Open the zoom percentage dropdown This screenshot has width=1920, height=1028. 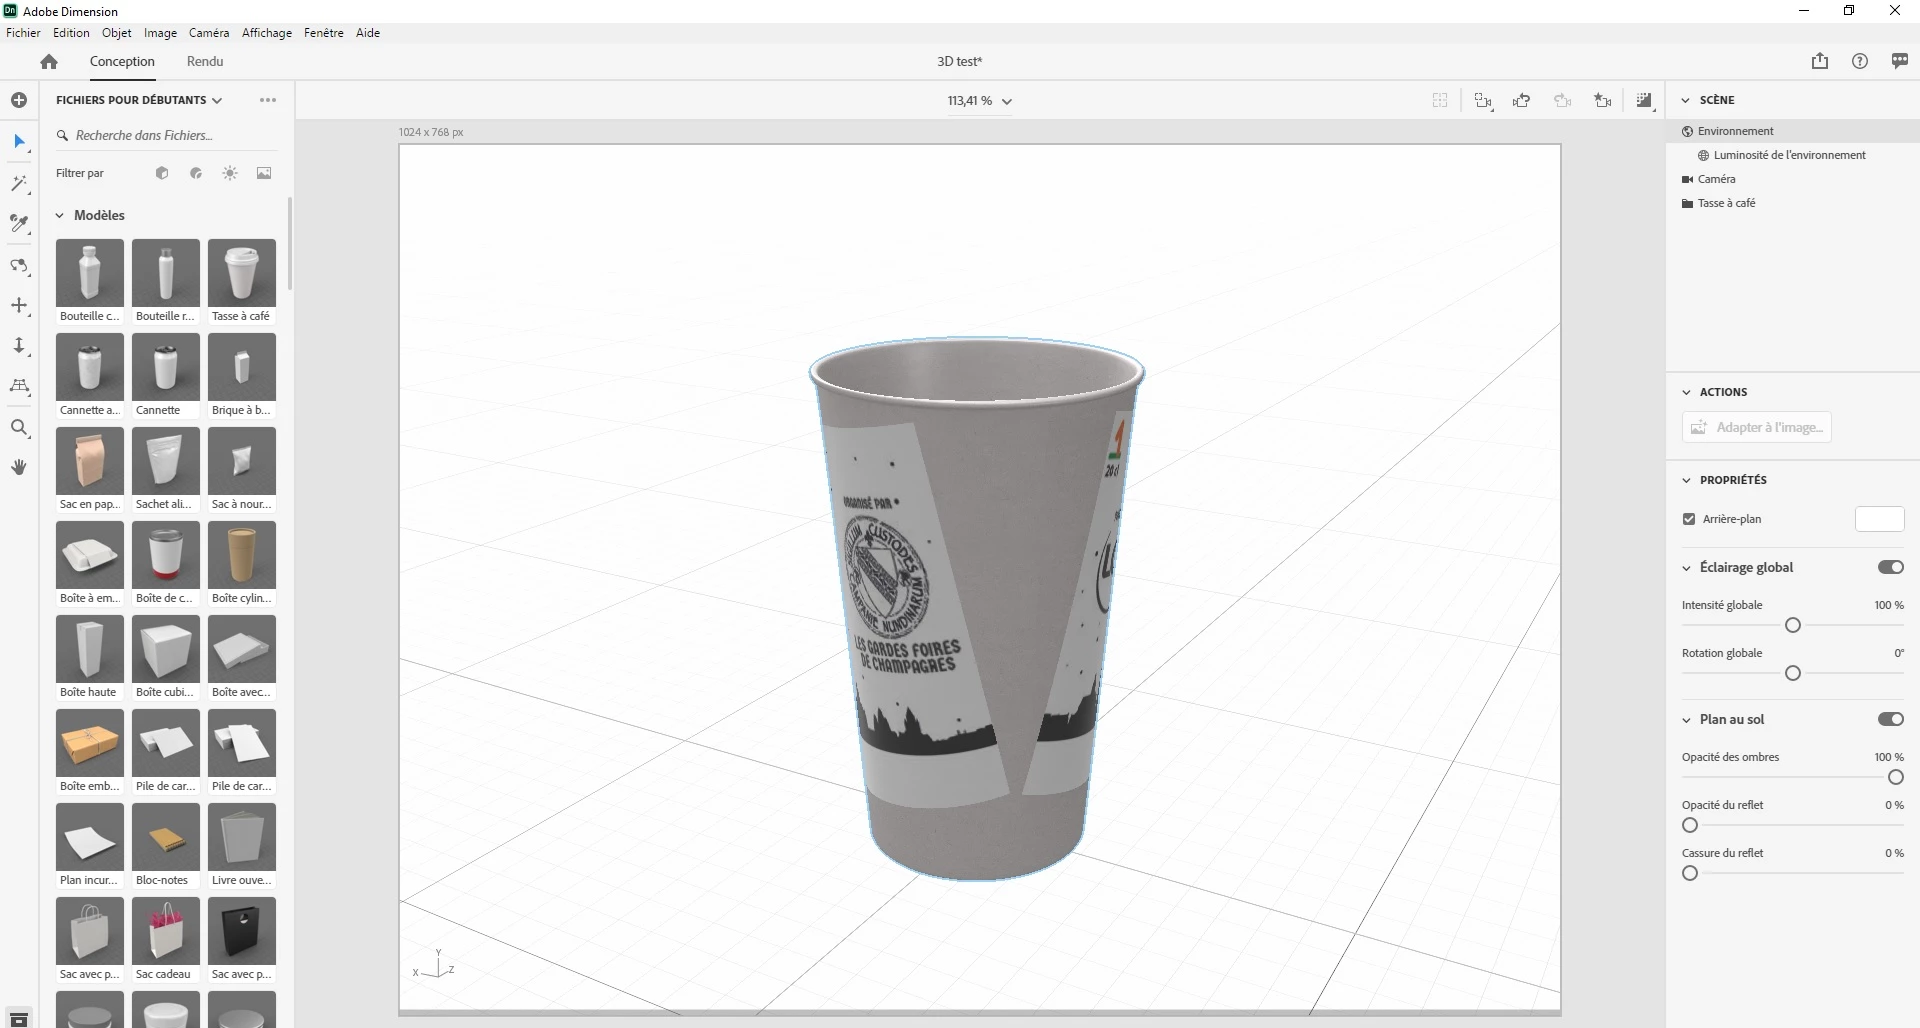(x=980, y=101)
